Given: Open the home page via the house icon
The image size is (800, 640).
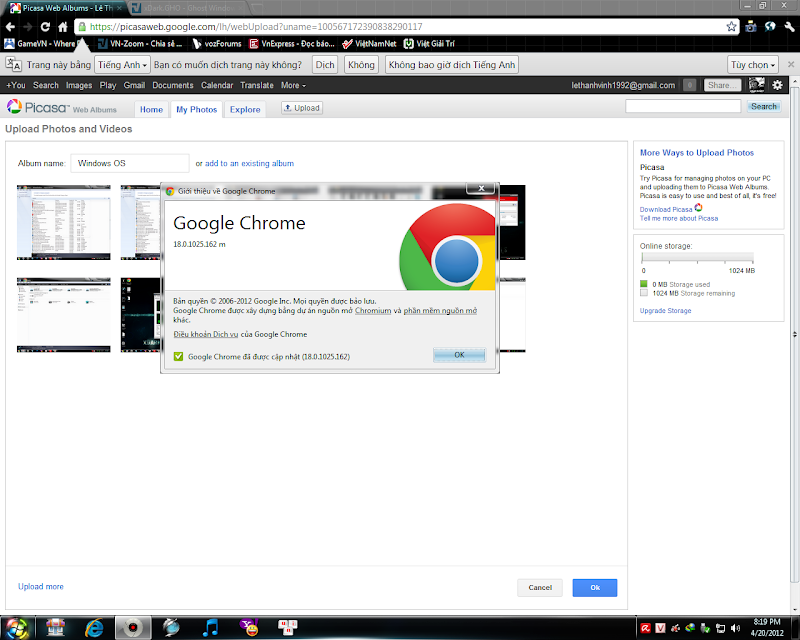Looking at the screenshot, I should pos(62,27).
